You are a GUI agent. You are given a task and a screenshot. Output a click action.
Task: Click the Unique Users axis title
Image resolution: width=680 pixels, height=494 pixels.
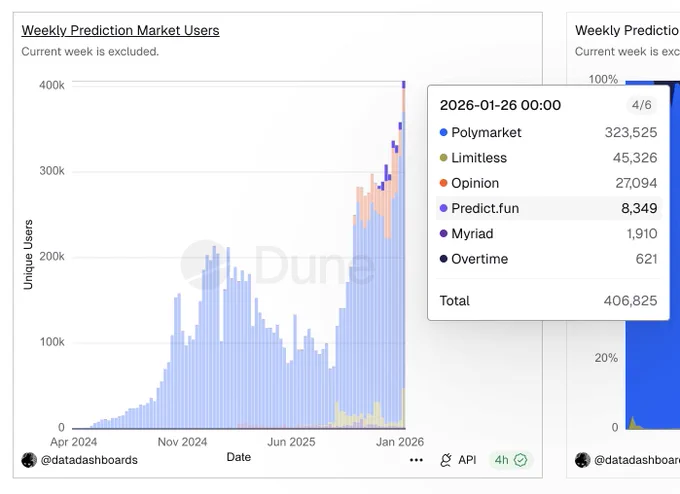[x=28, y=255]
